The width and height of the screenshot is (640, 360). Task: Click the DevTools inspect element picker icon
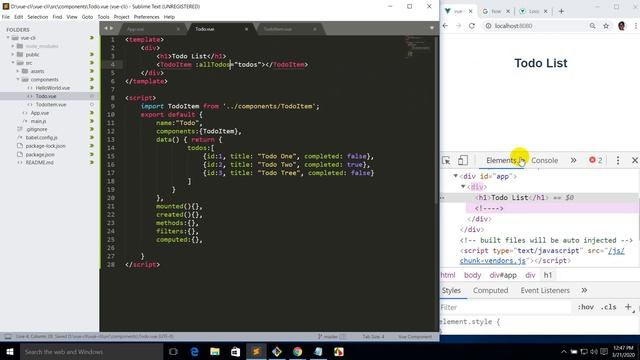pyautogui.click(x=446, y=160)
